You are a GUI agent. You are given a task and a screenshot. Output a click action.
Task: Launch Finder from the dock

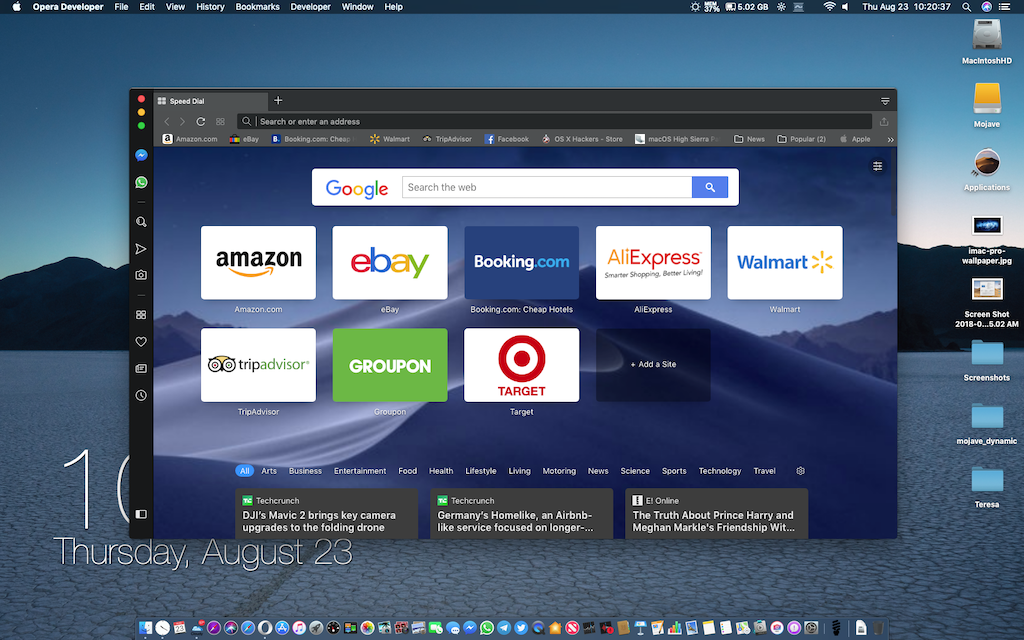(x=146, y=628)
